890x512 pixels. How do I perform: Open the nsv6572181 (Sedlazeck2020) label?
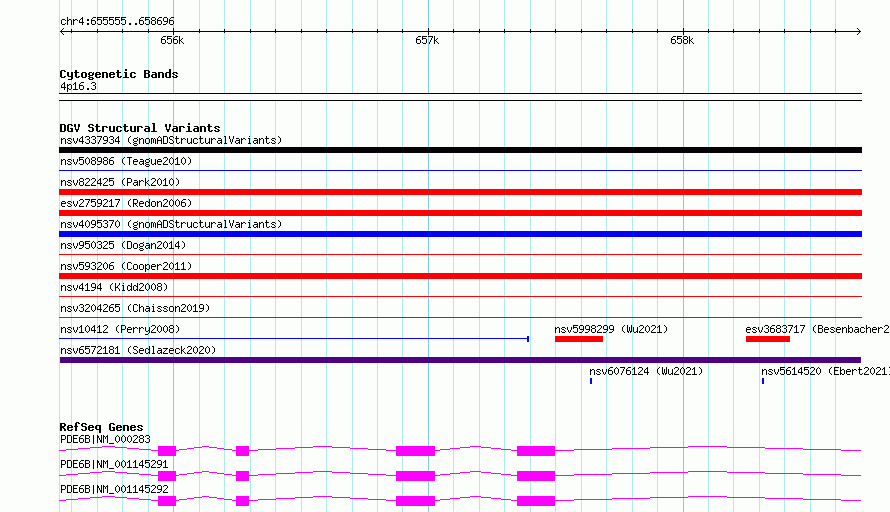click(138, 350)
